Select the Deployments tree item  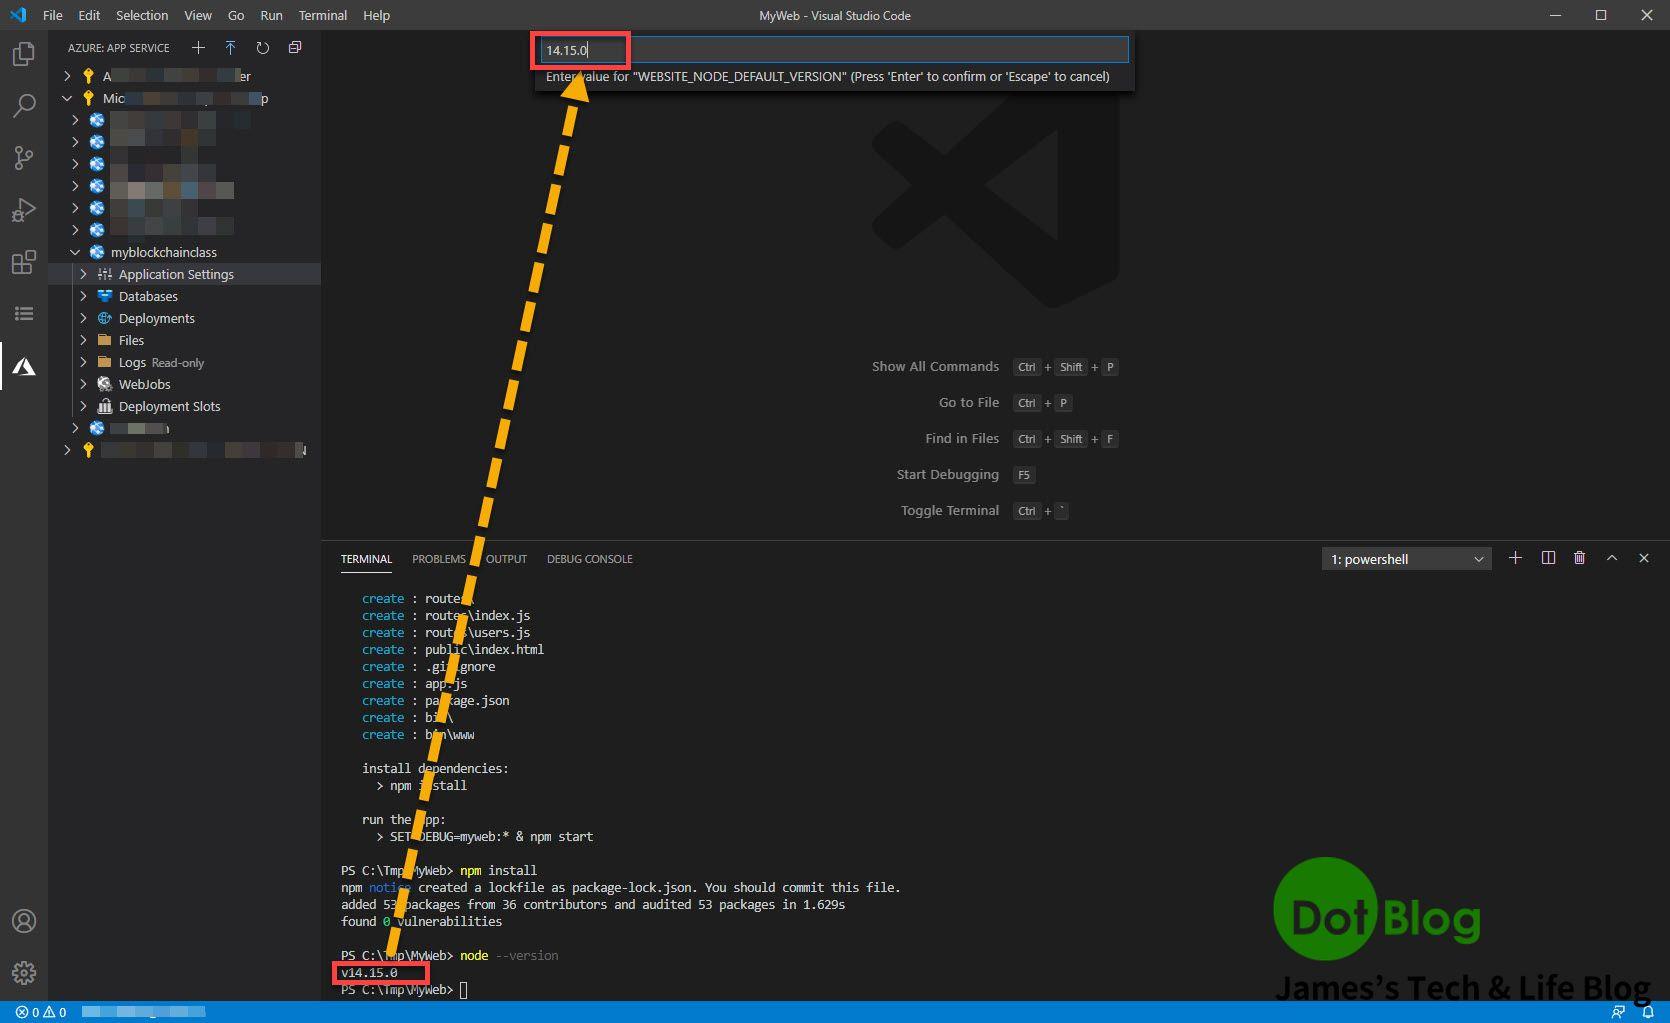[x=157, y=318]
